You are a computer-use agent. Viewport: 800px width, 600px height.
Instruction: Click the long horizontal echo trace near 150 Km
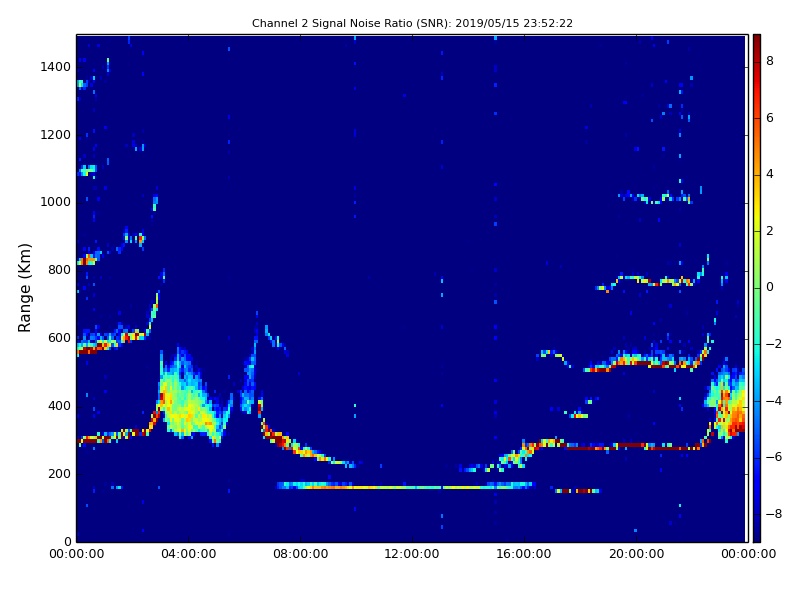click(406, 486)
